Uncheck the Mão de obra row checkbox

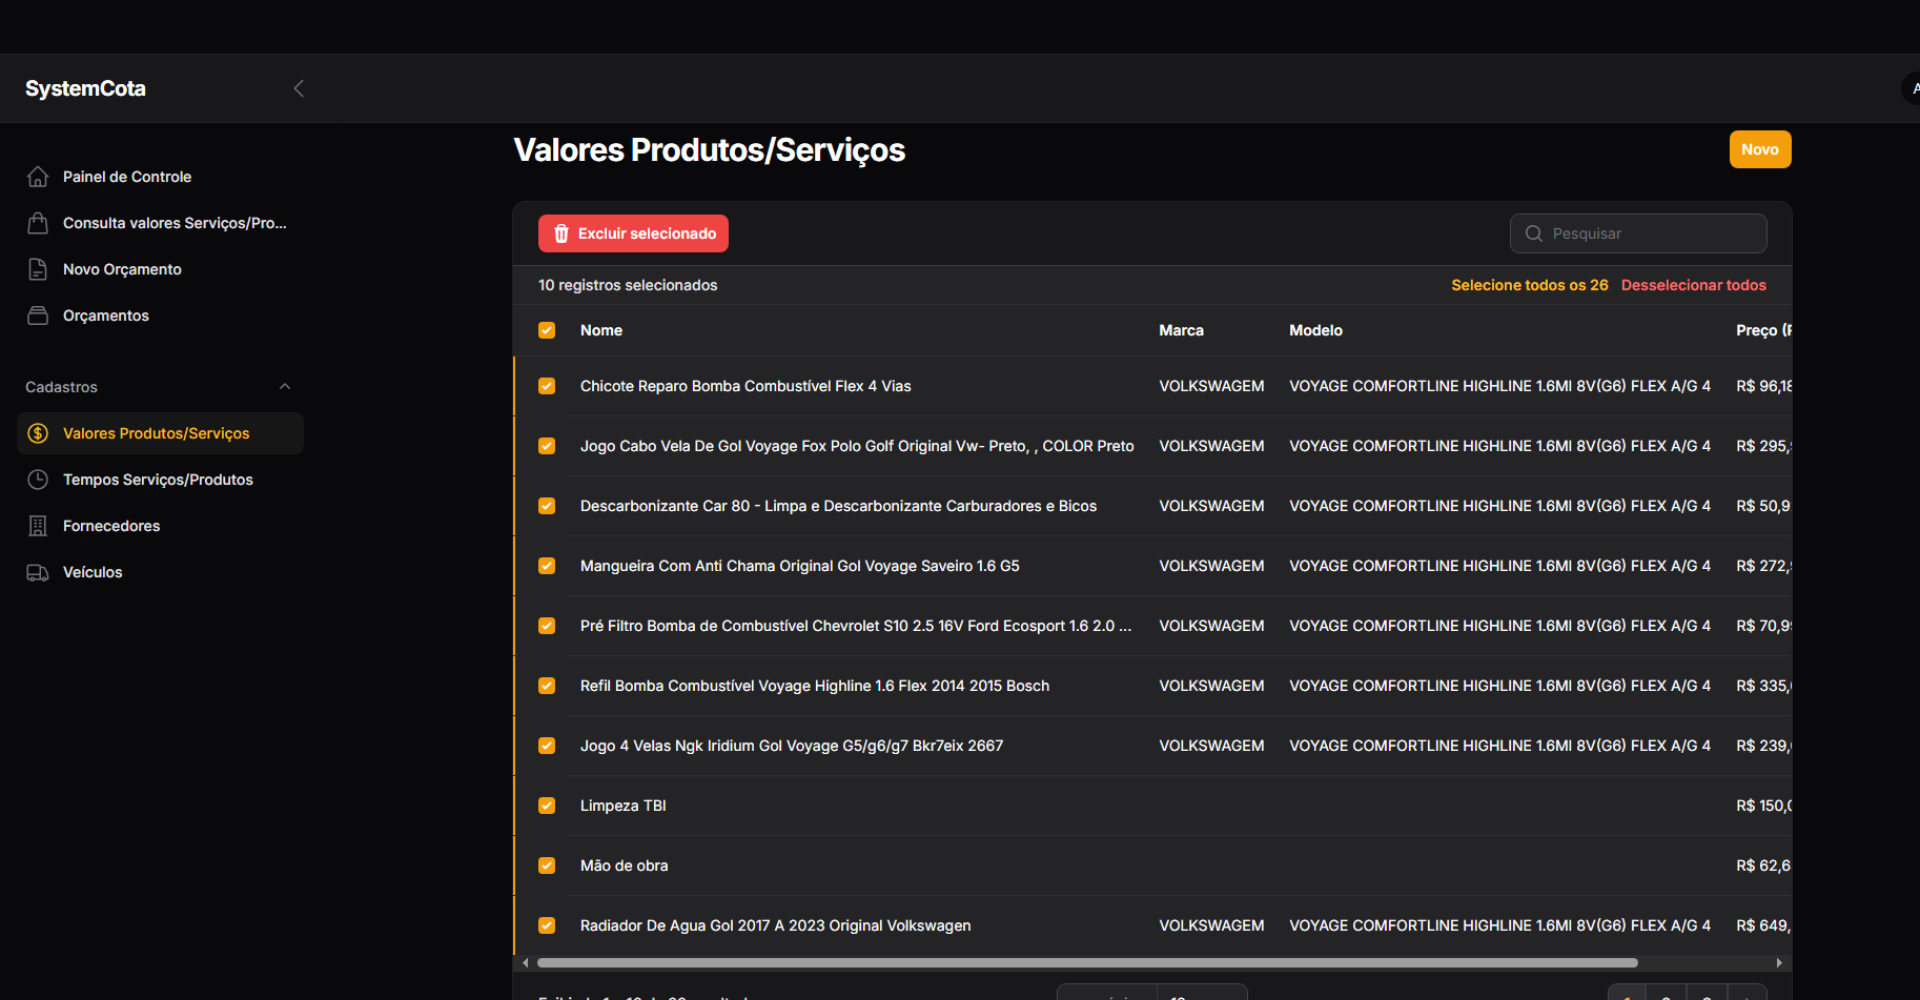click(547, 866)
